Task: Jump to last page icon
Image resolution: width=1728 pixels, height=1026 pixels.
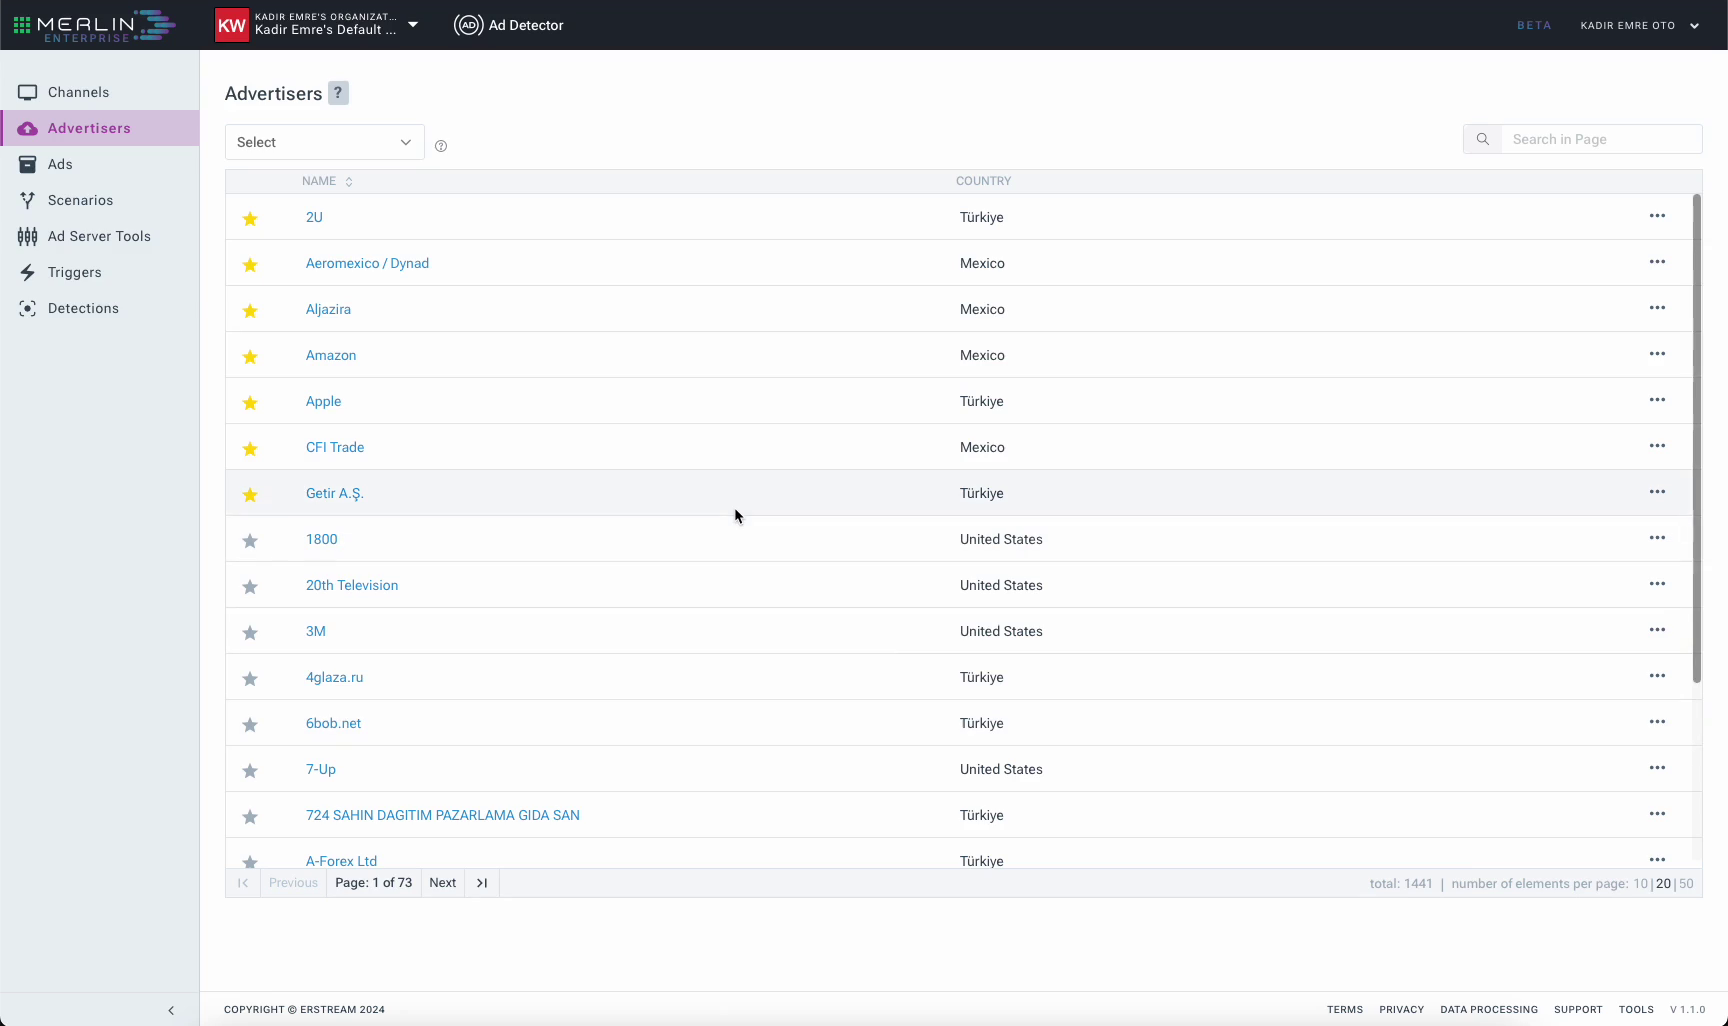Action: tap(482, 883)
